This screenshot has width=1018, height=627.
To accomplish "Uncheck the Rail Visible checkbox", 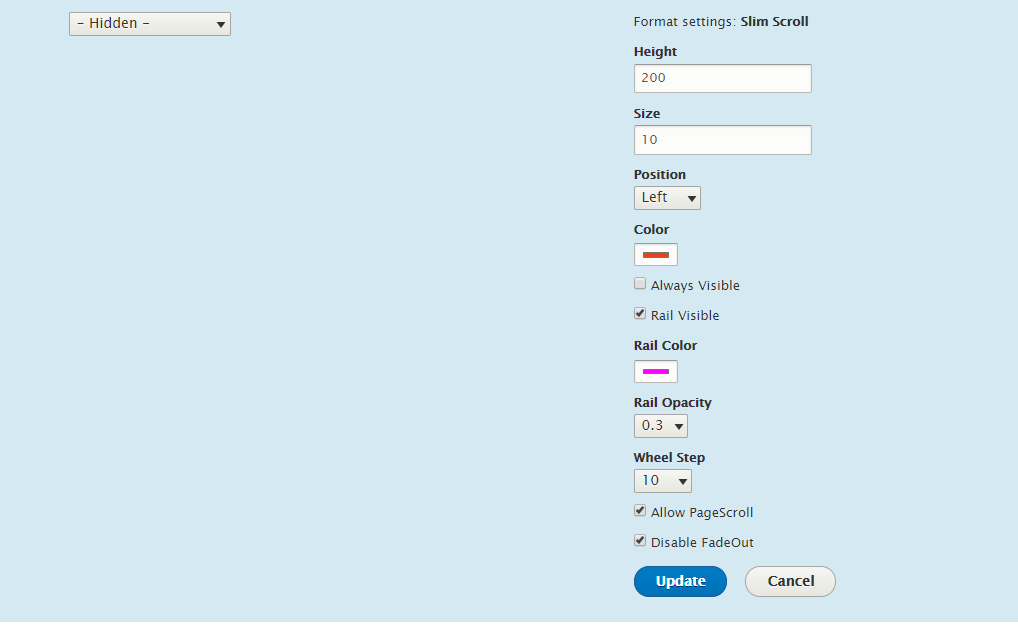I will coord(640,314).
